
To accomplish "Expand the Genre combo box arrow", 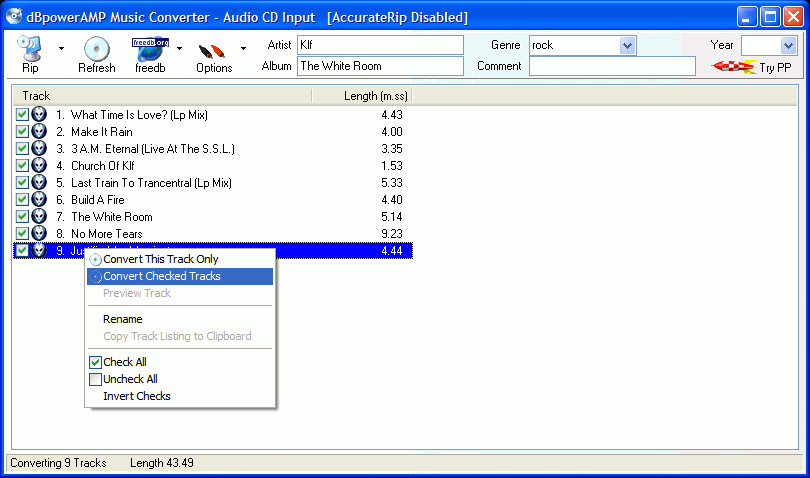I will 627,45.
